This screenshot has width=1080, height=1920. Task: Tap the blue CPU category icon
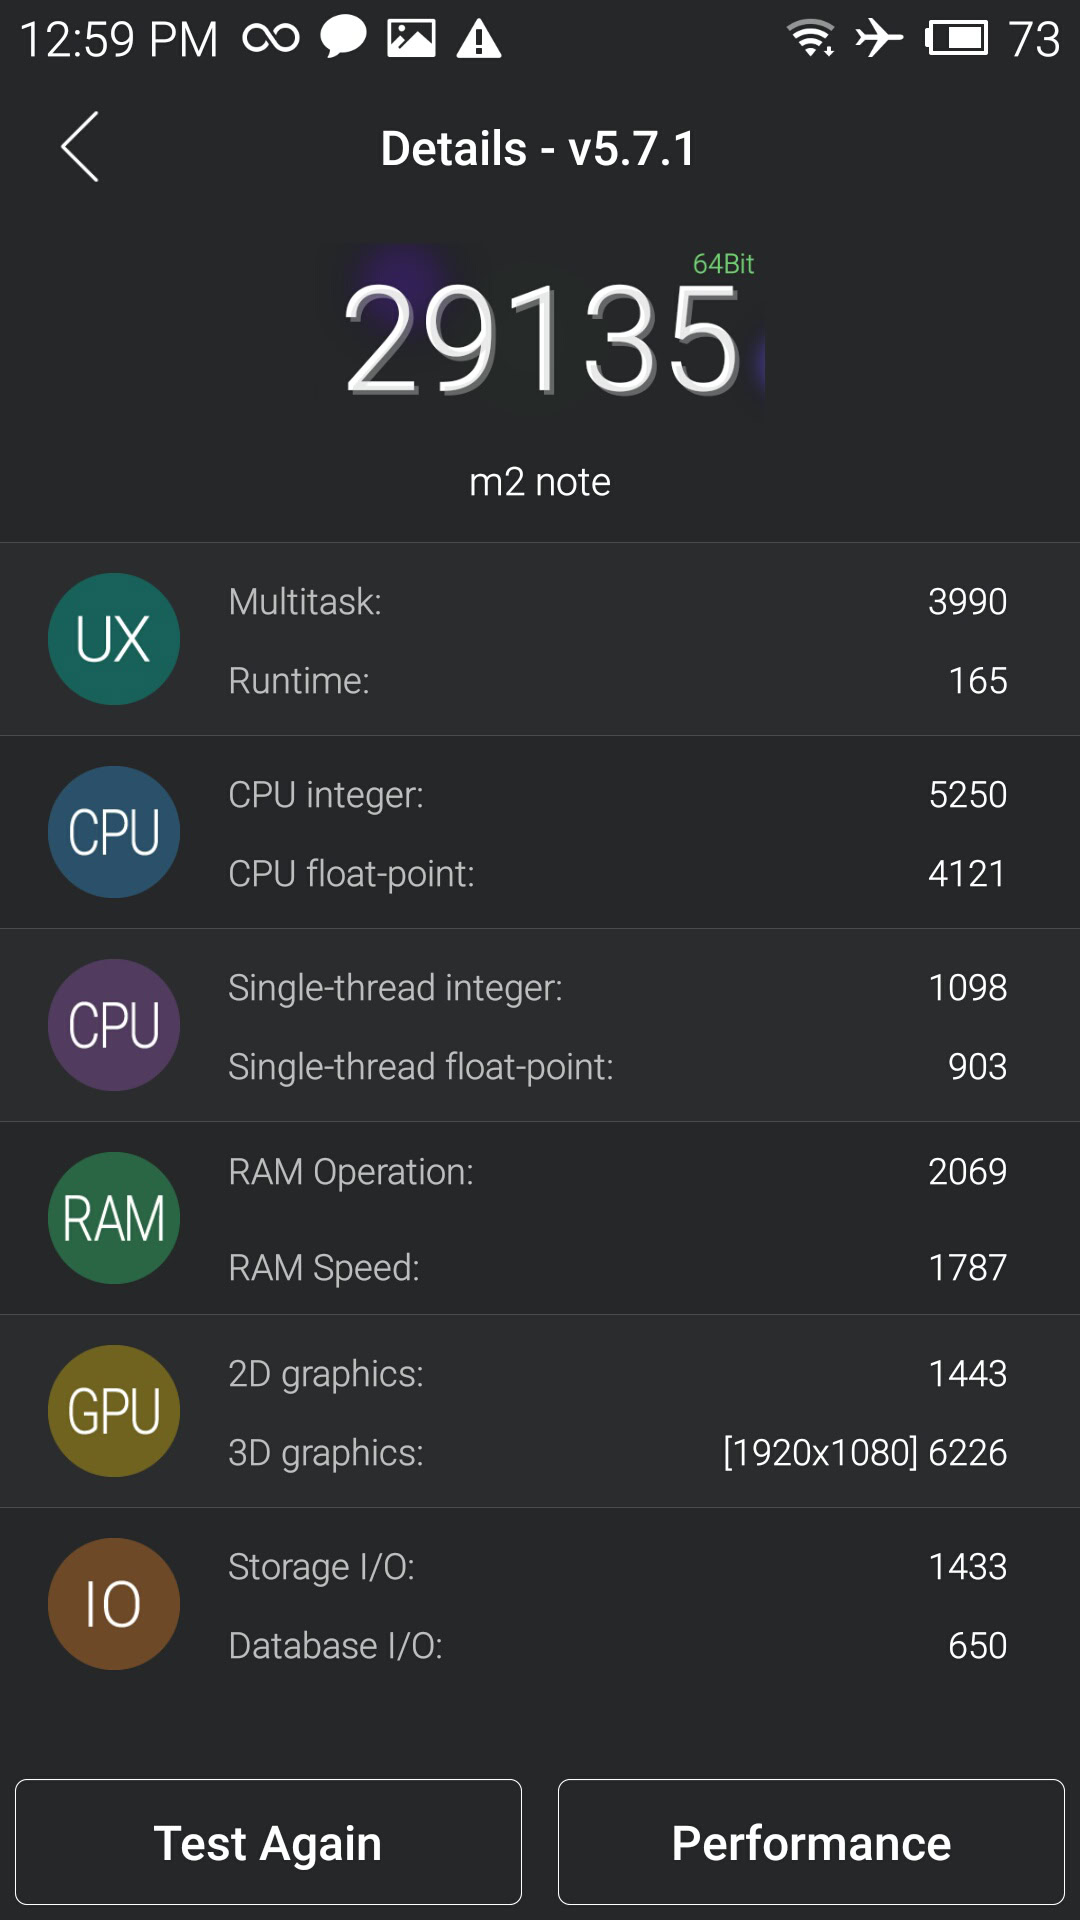[x=114, y=832]
